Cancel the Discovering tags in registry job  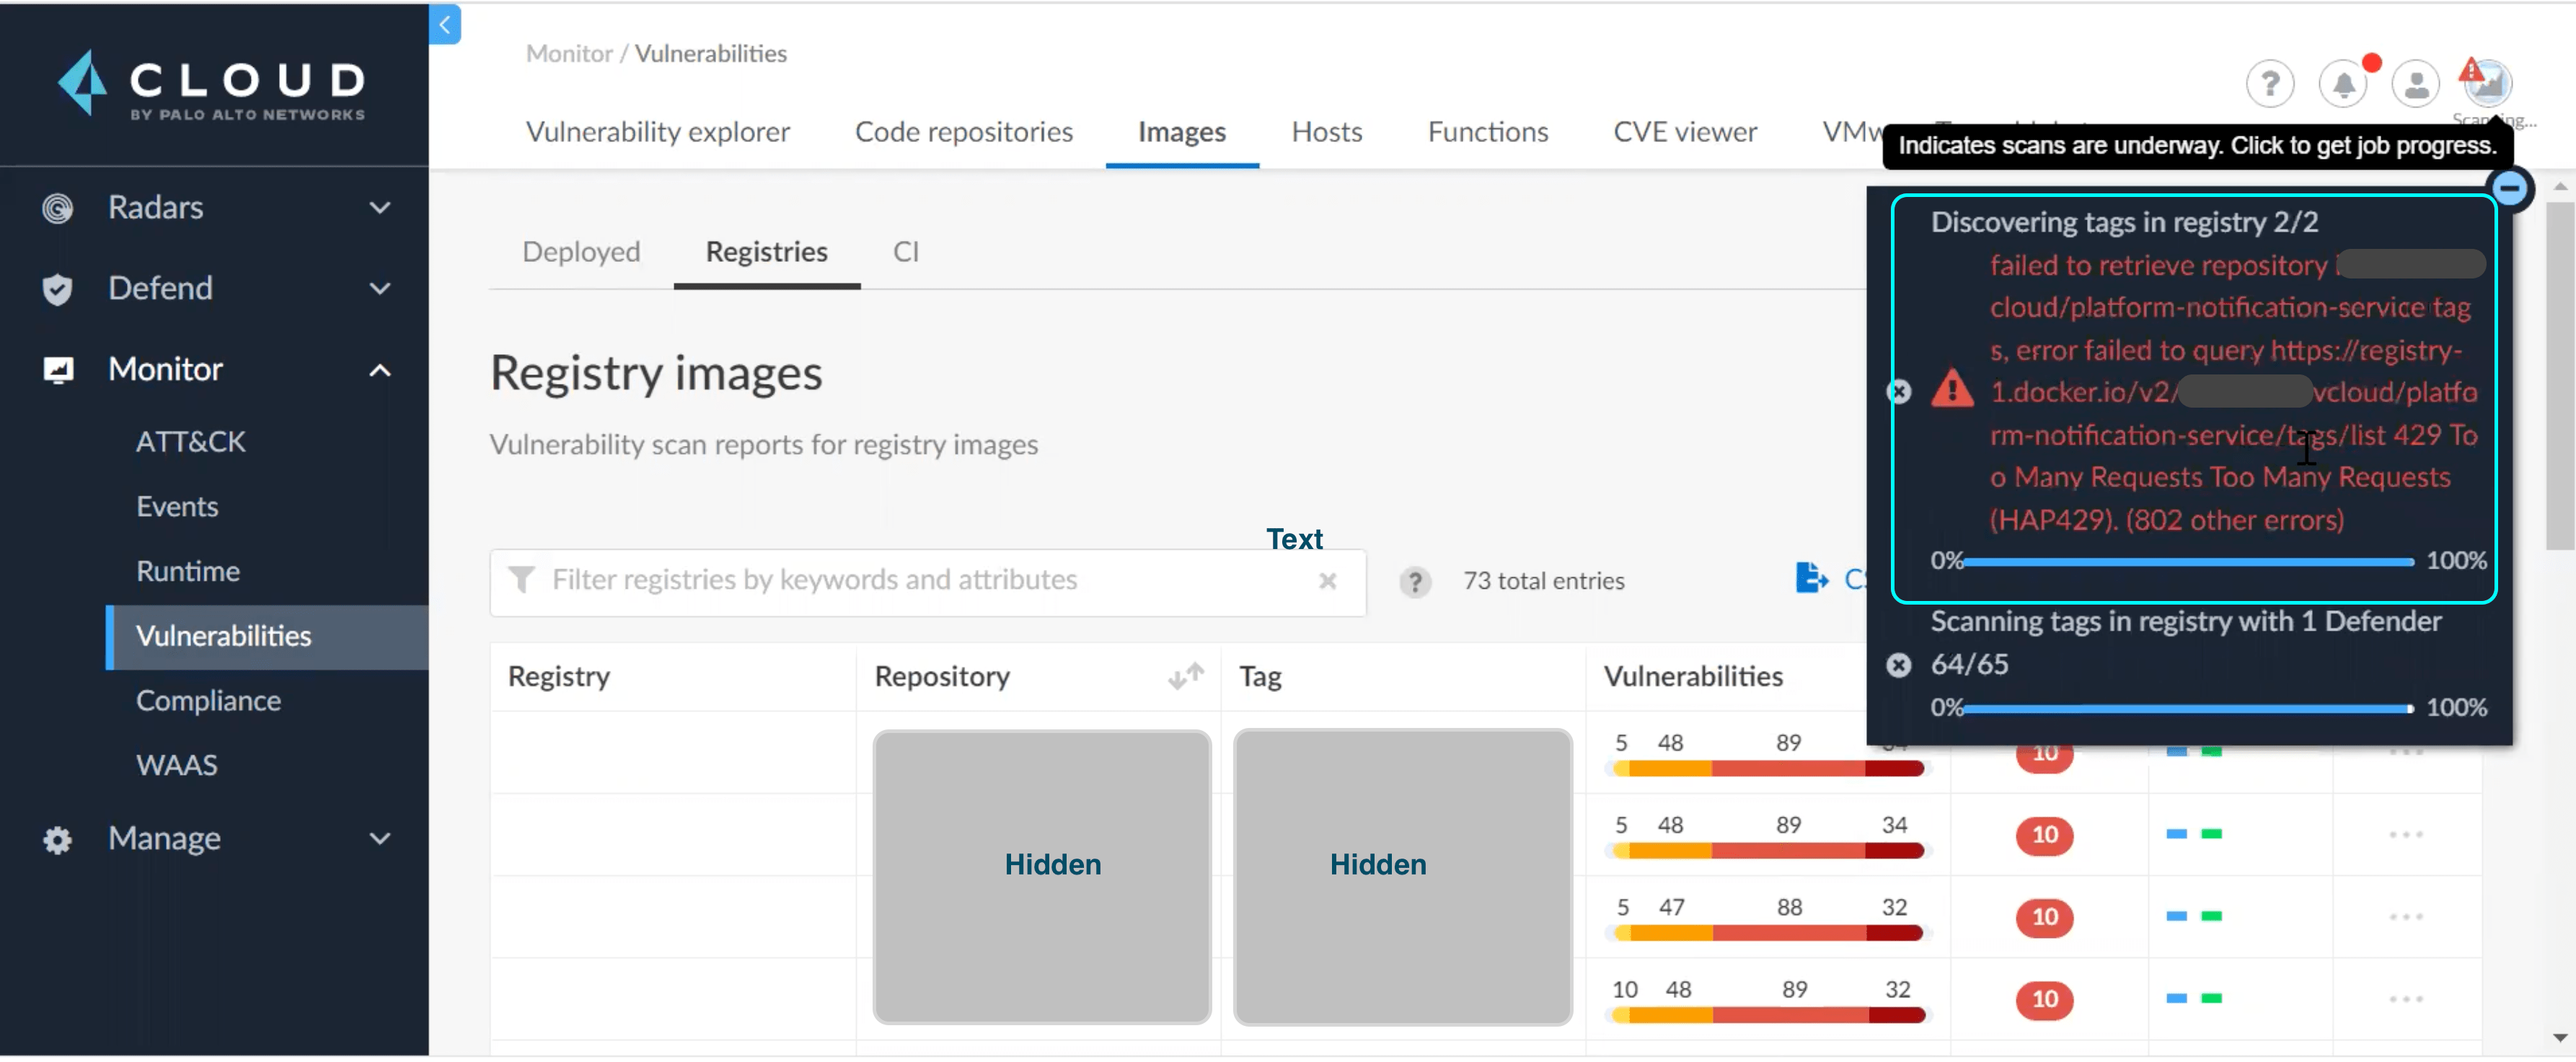click(x=1898, y=392)
